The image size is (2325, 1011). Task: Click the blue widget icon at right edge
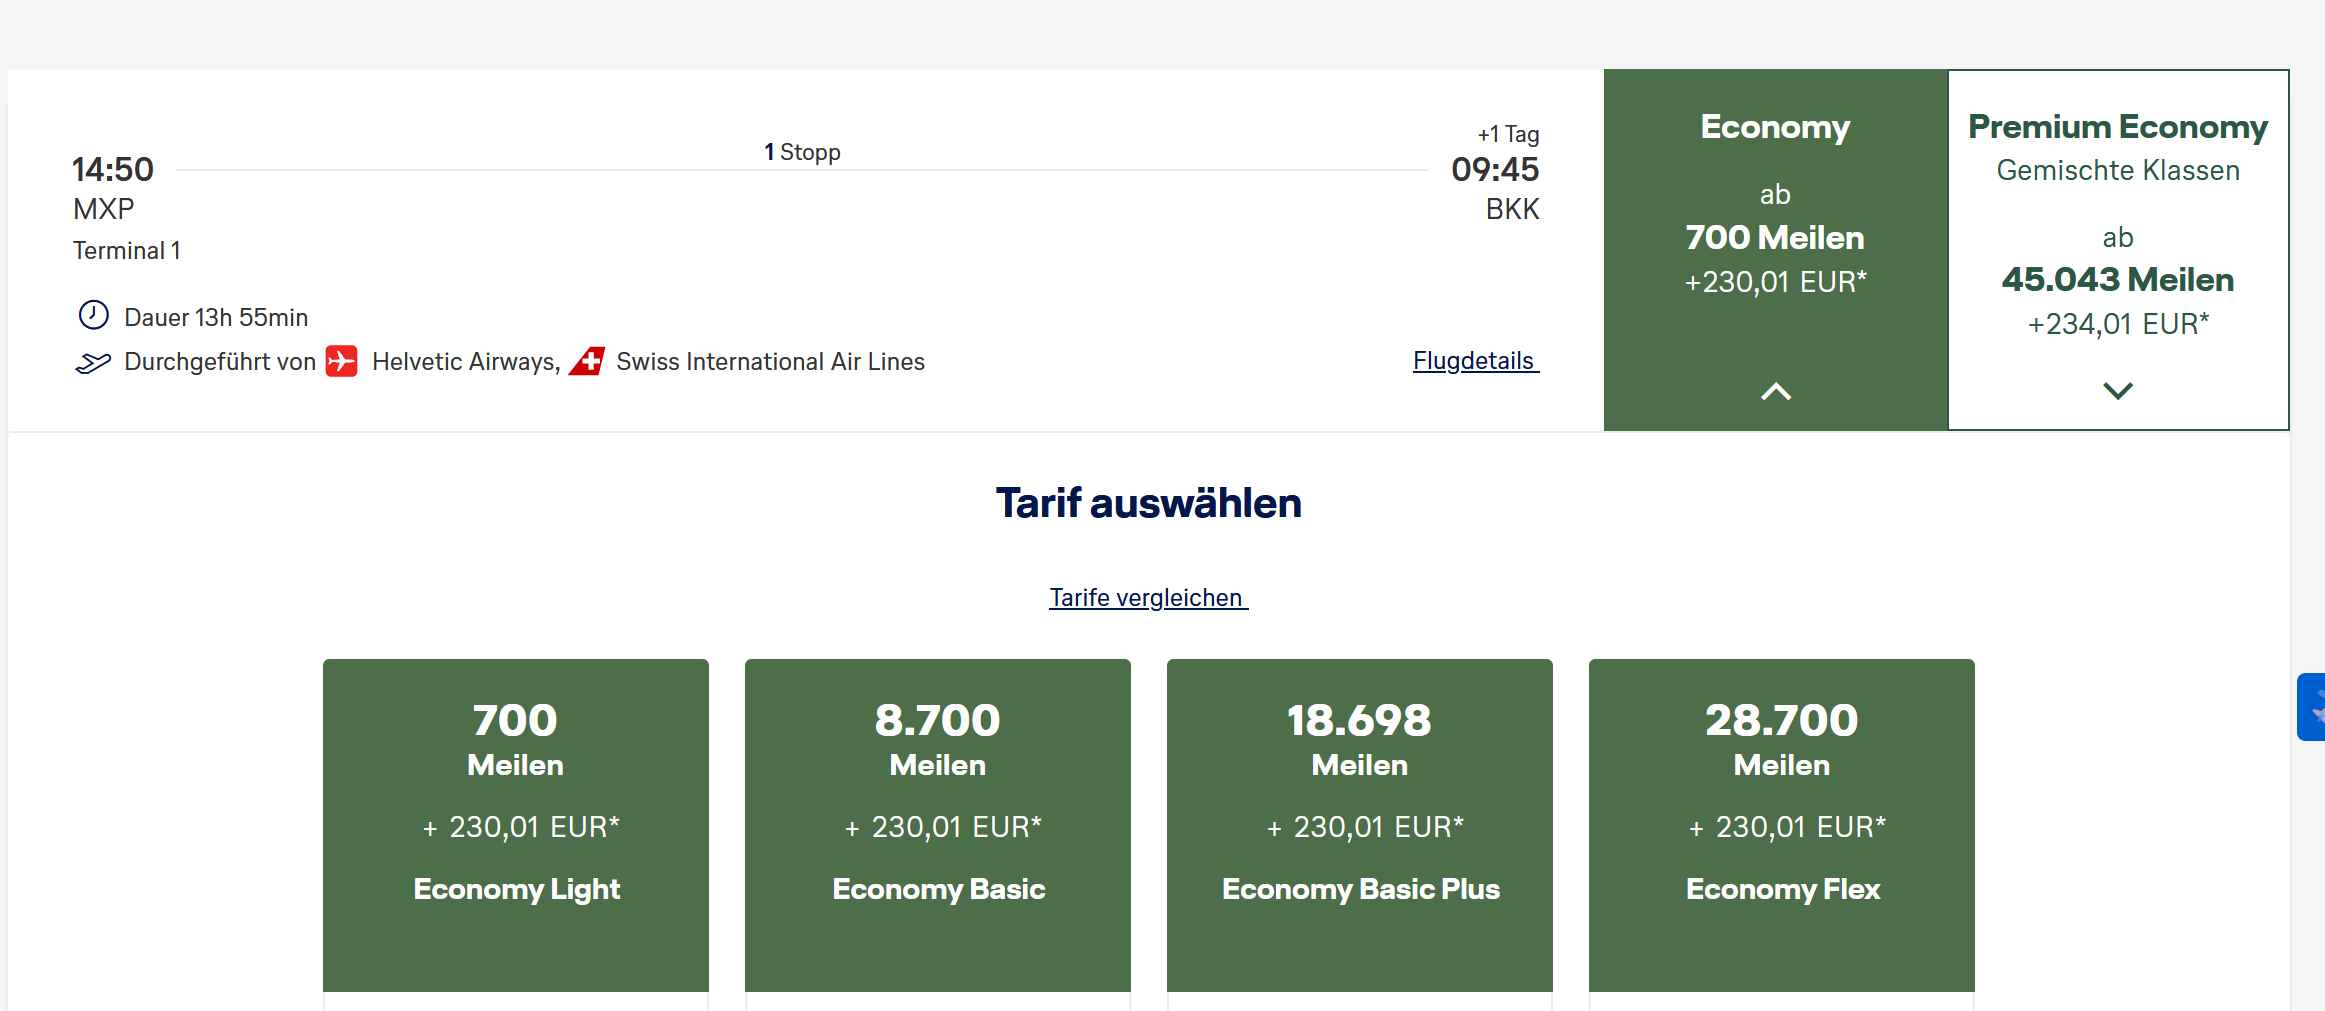(x=2311, y=707)
